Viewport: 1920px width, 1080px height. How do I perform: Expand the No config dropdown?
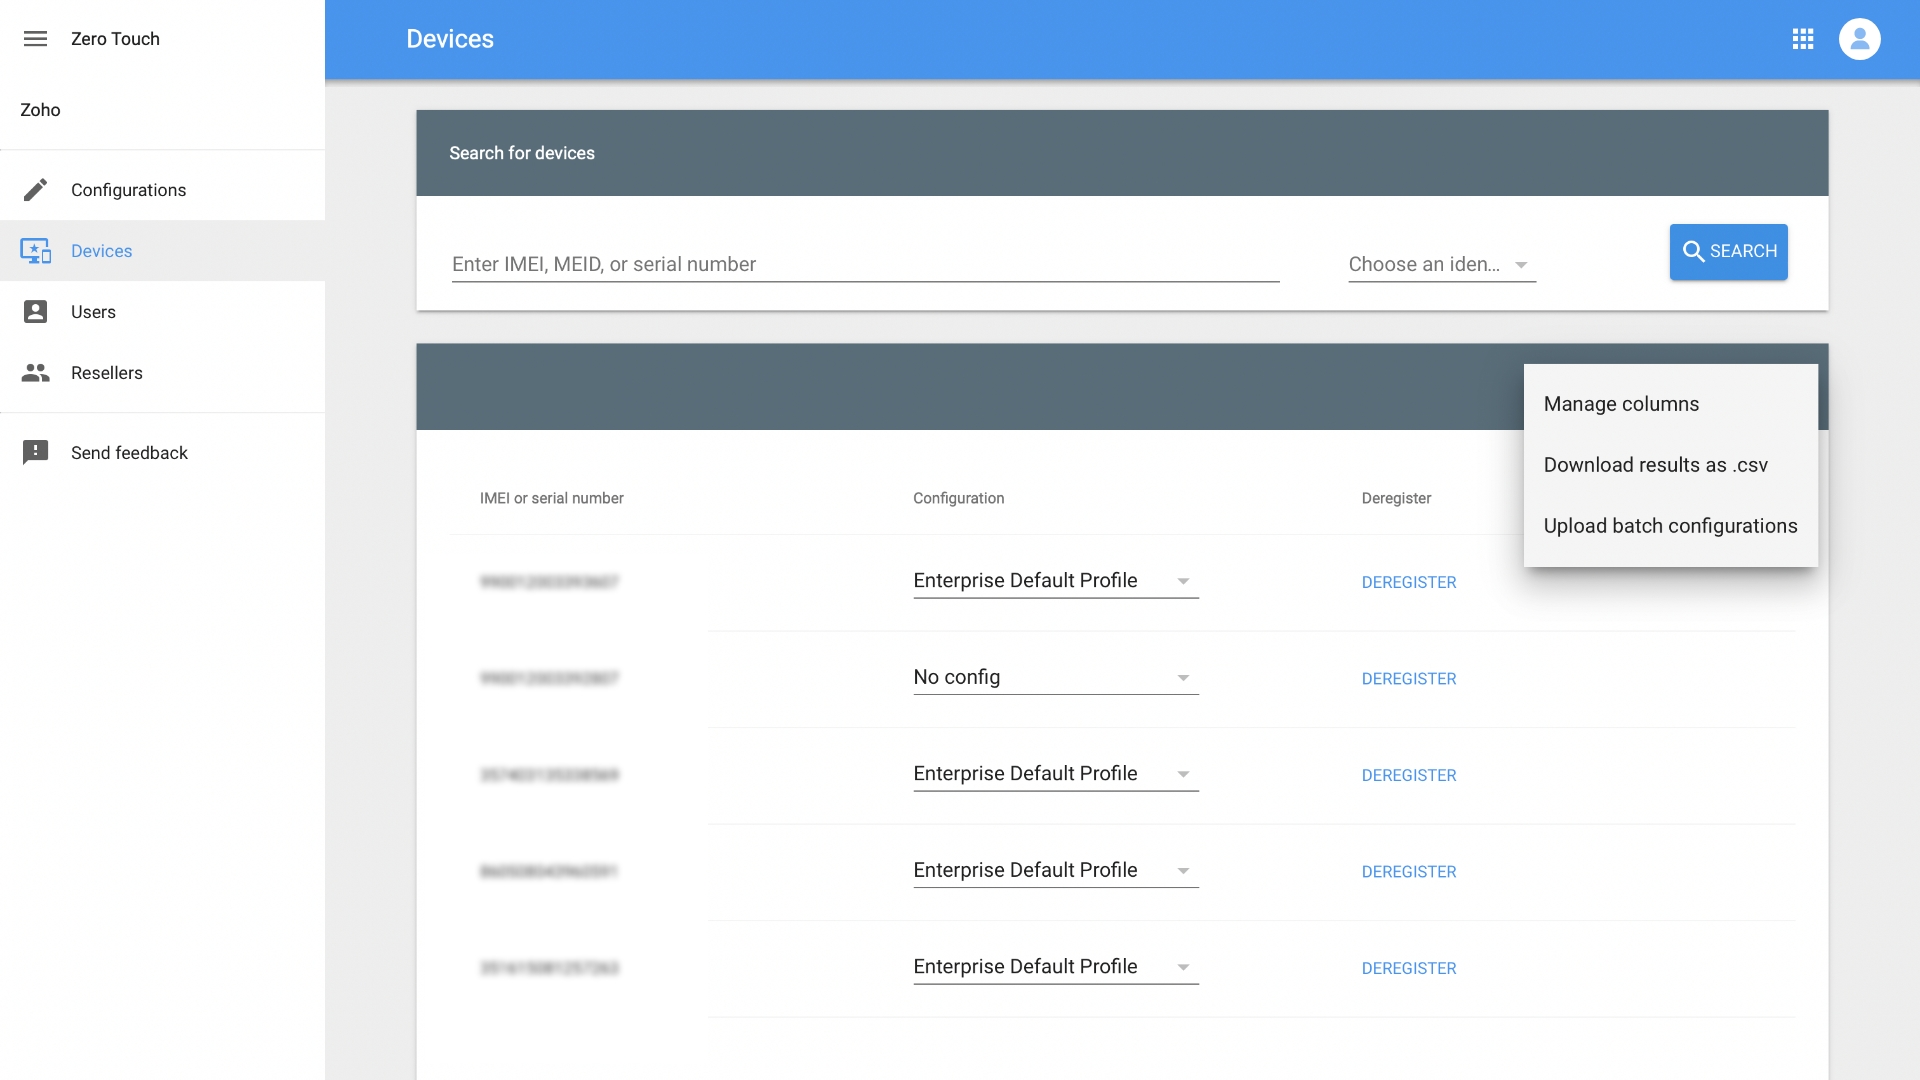[x=1055, y=678]
